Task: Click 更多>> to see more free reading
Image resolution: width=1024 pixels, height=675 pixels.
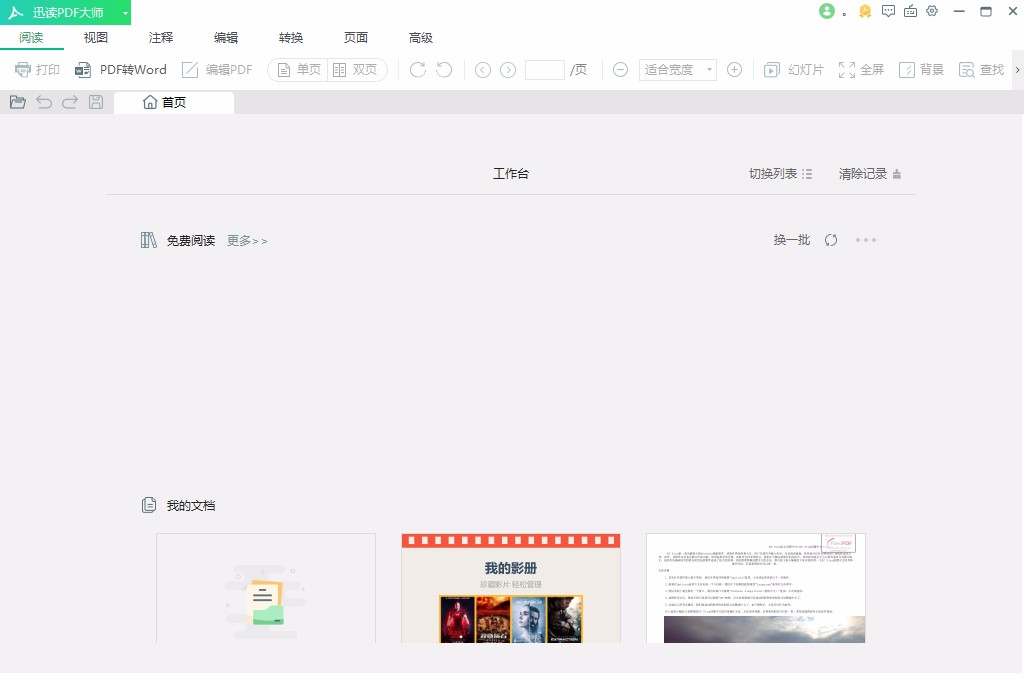Action: (x=246, y=240)
